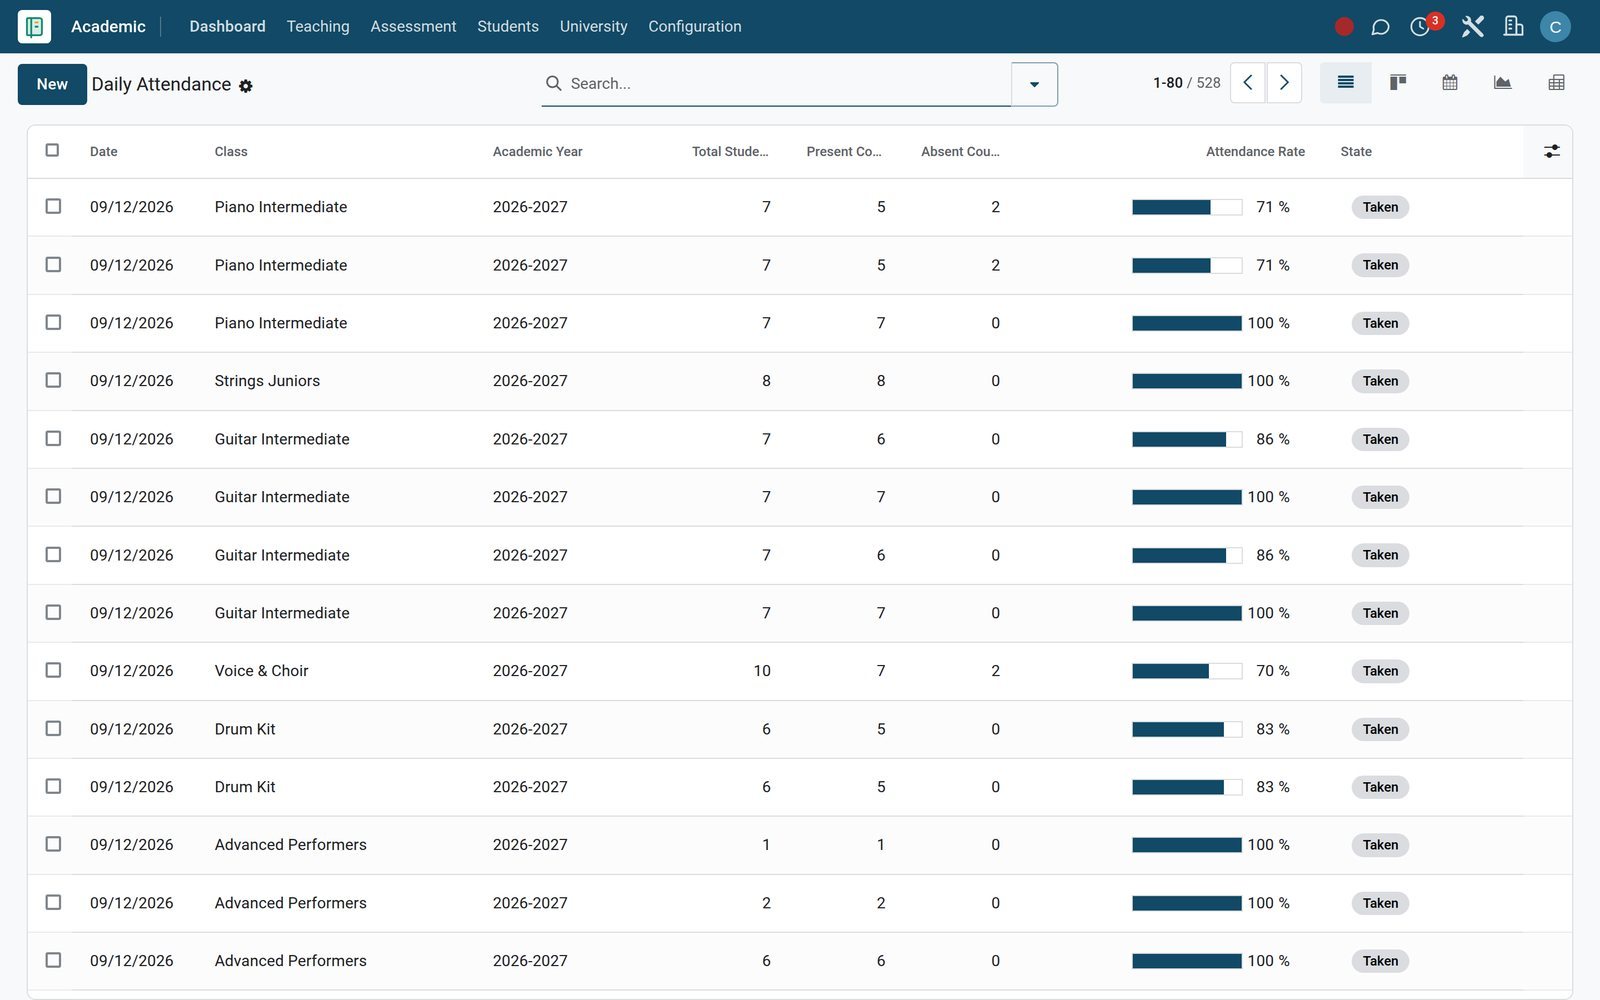Open the Academic app home icon
The image size is (1600, 1000).
34,27
